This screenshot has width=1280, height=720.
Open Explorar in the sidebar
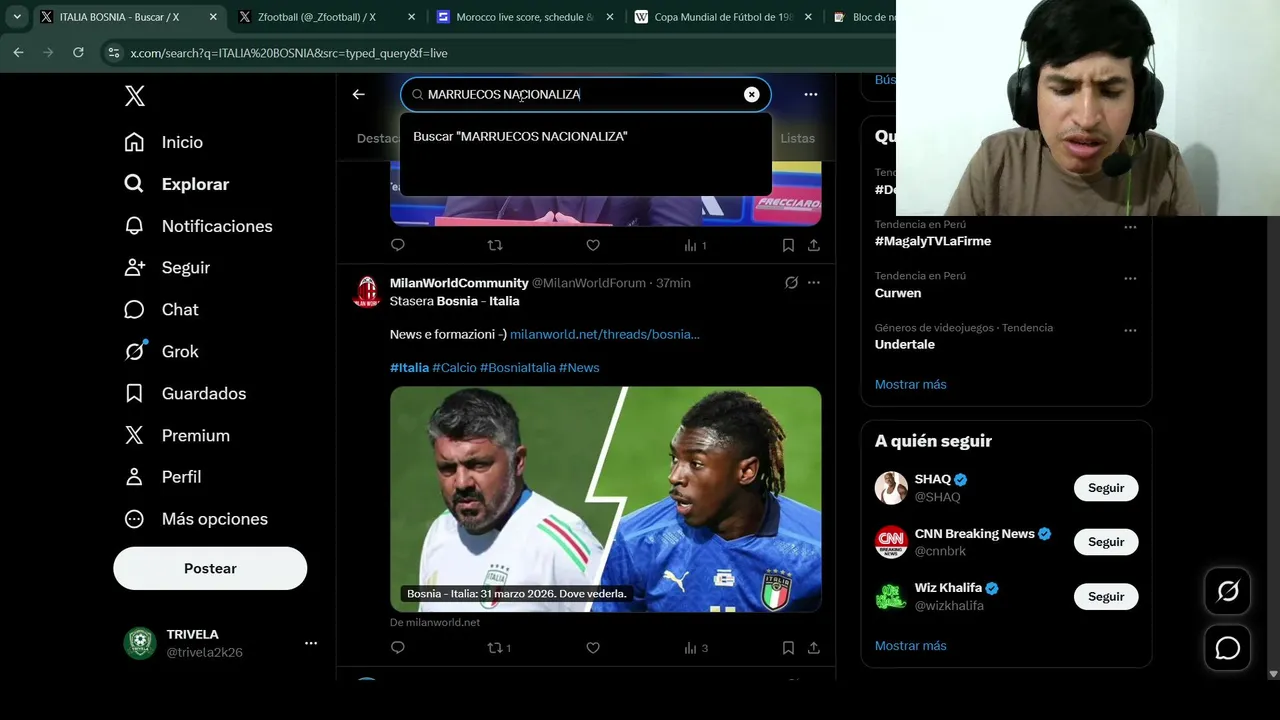click(x=176, y=184)
